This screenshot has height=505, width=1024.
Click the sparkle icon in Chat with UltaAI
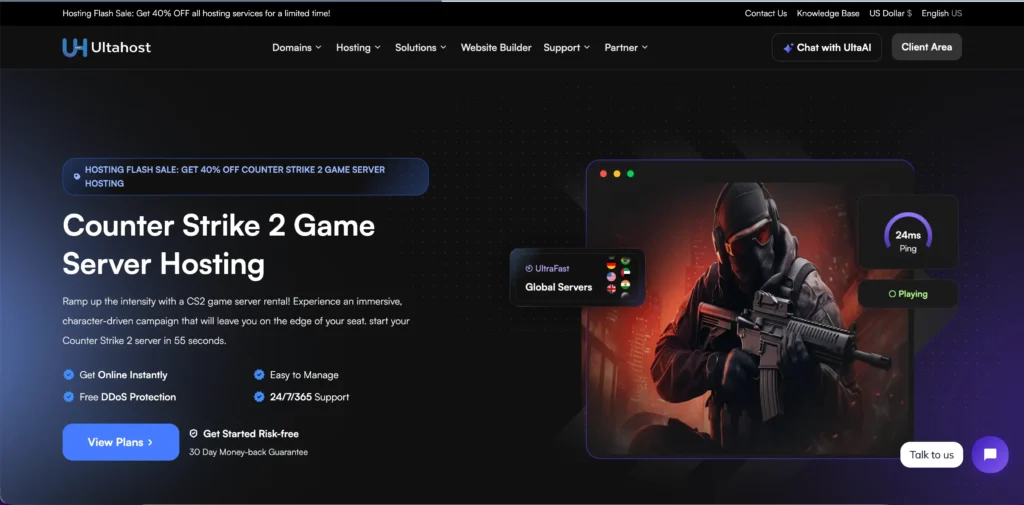pyautogui.click(x=788, y=48)
